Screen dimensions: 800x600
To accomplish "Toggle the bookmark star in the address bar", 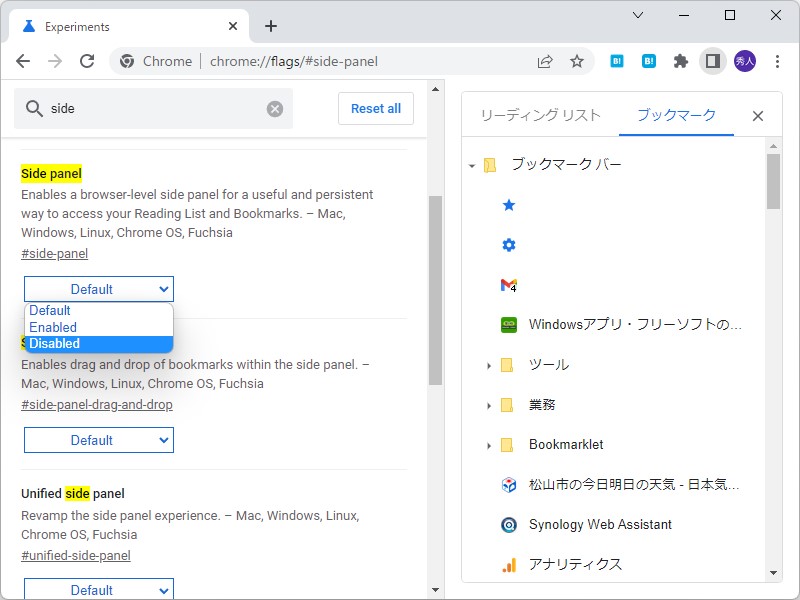I will [577, 61].
